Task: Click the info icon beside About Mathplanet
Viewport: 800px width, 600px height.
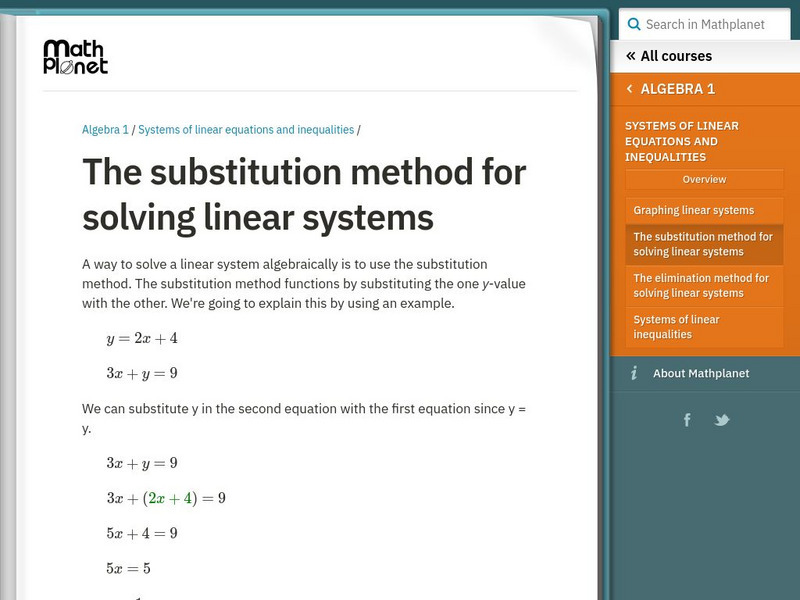Action: 634,373
